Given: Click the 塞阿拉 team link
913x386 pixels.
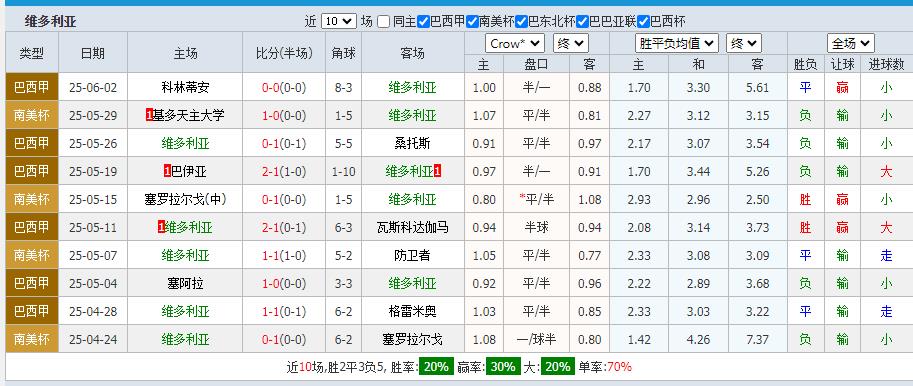Looking at the screenshot, I should [185, 284].
